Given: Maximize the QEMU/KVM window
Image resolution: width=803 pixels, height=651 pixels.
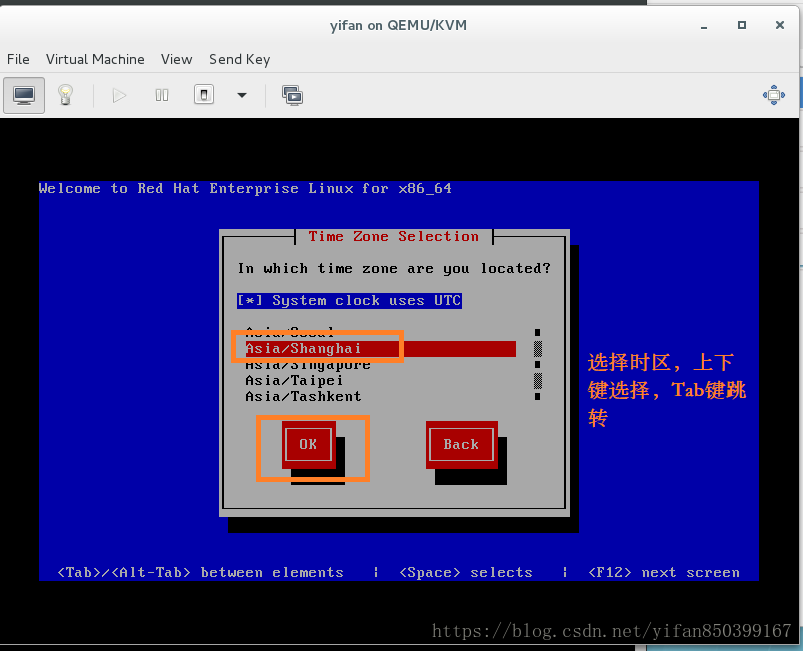Looking at the screenshot, I should pos(742,25).
